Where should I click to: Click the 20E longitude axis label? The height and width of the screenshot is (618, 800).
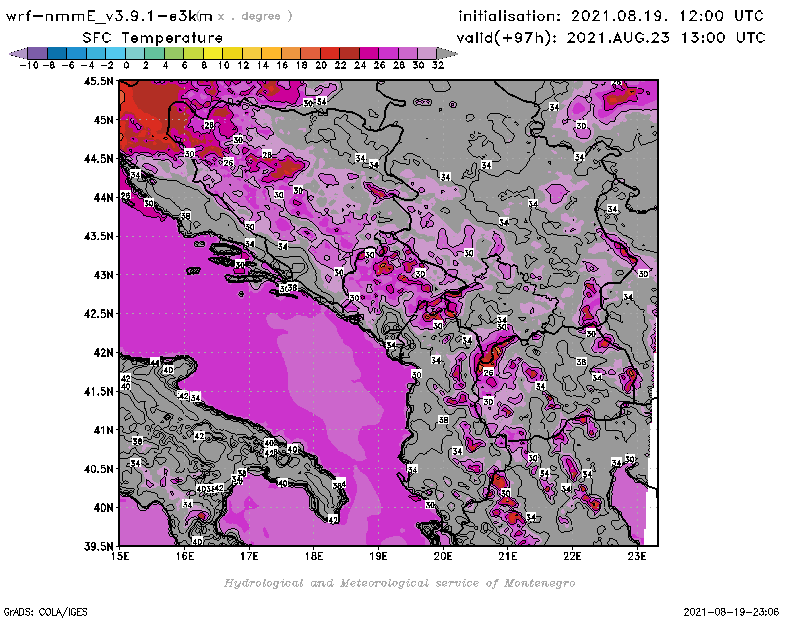[x=443, y=556]
